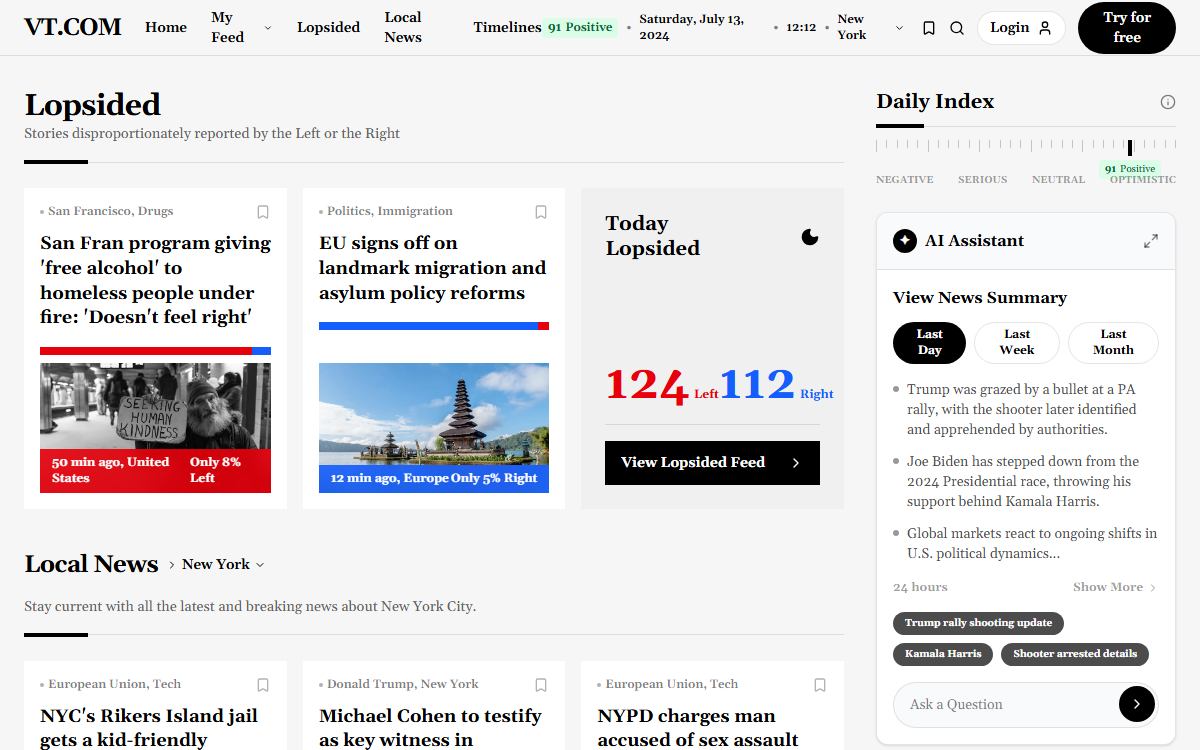Image resolution: width=1200 pixels, height=750 pixels.
Task: Open NYPD charges man headline
Action: click(698, 728)
